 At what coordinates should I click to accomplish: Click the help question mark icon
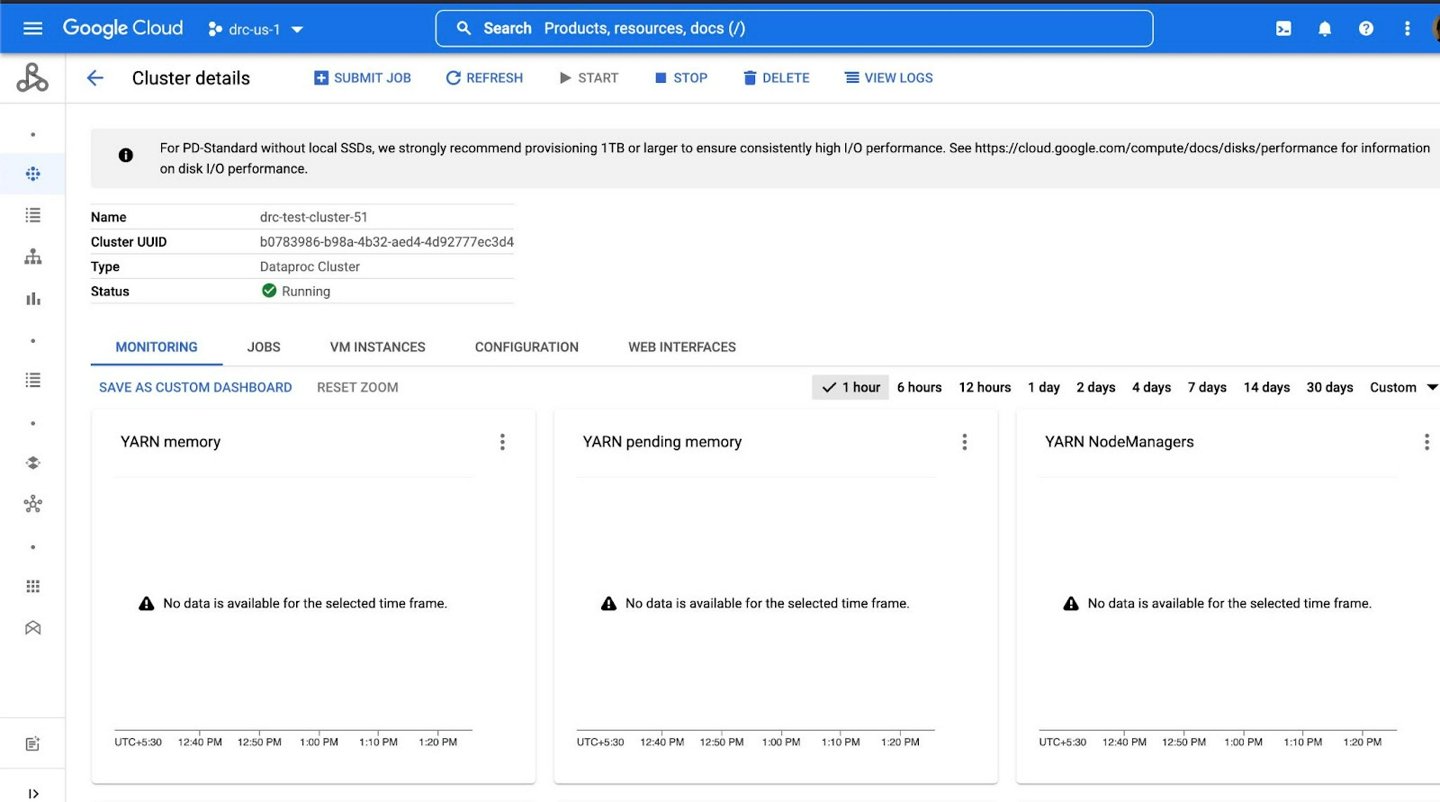pyautogui.click(x=1366, y=29)
